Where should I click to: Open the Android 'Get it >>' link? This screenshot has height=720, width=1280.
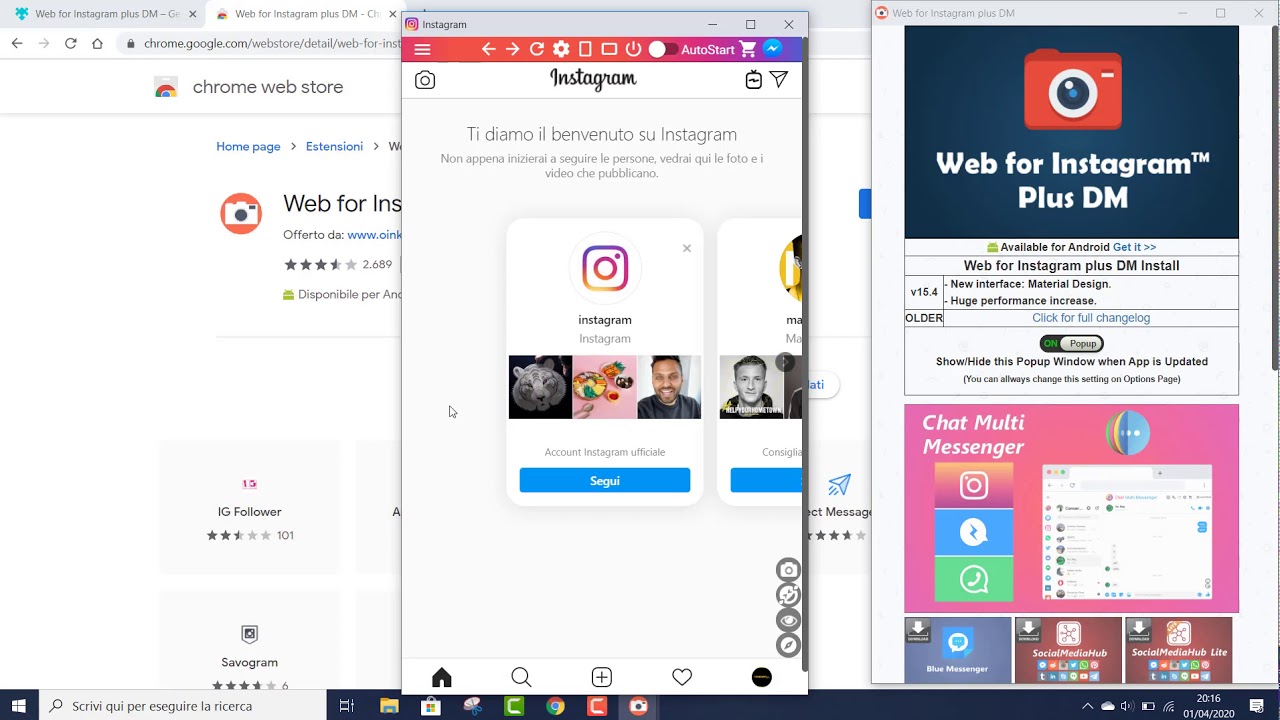coord(1134,247)
